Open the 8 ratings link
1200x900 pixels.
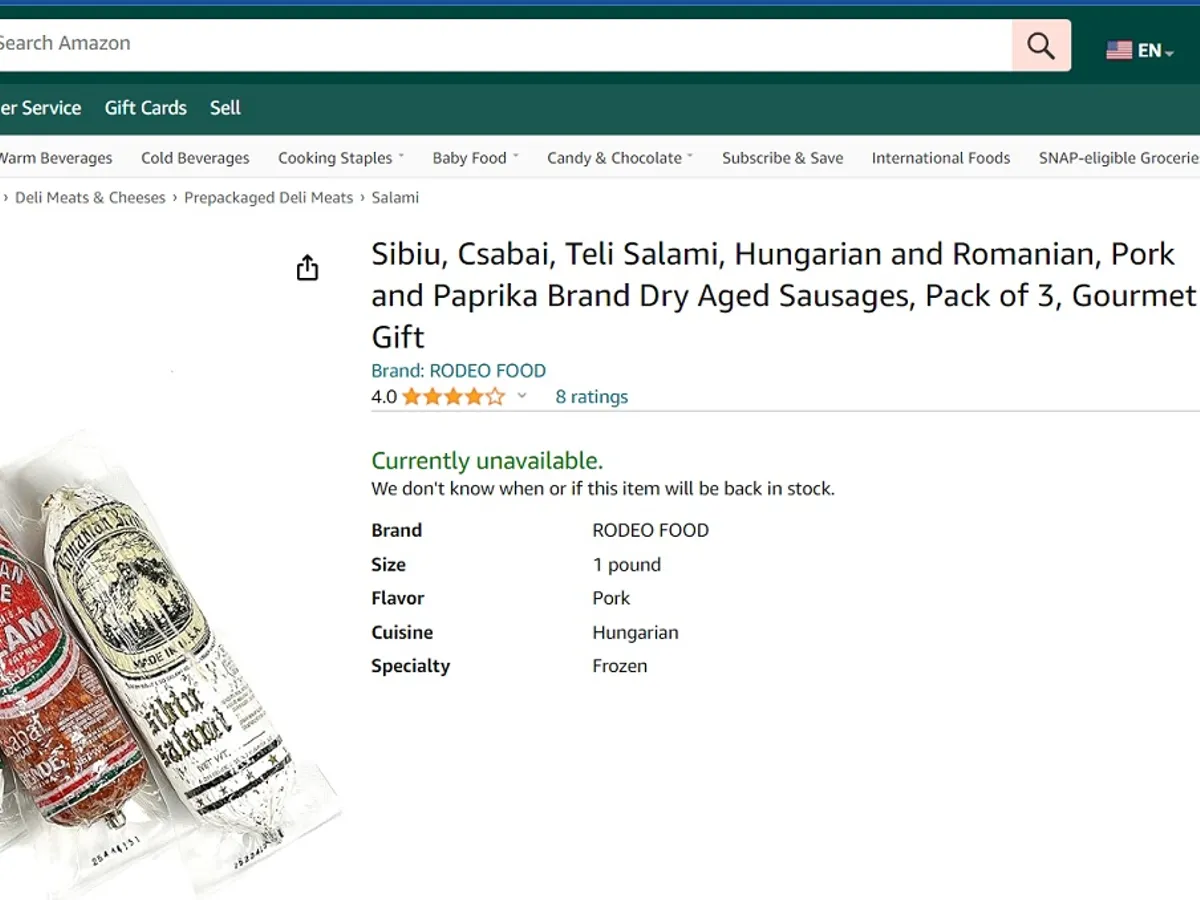(591, 397)
